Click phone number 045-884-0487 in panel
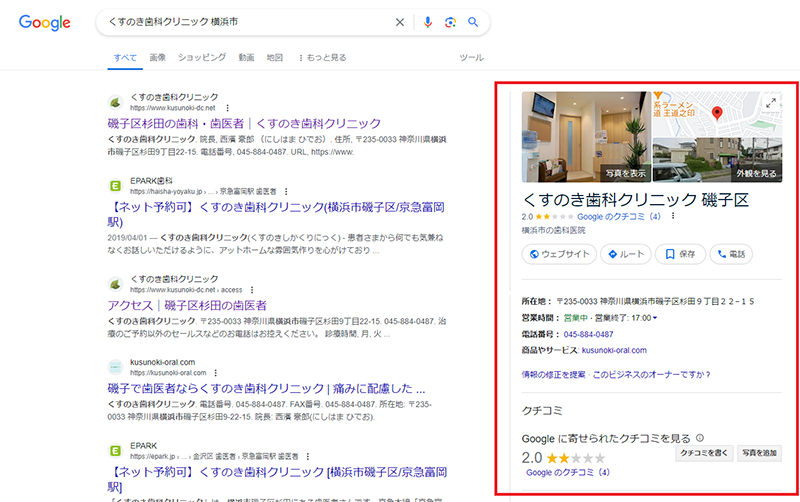Image resolution: width=800 pixels, height=502 pixels. tap(588, 334)
